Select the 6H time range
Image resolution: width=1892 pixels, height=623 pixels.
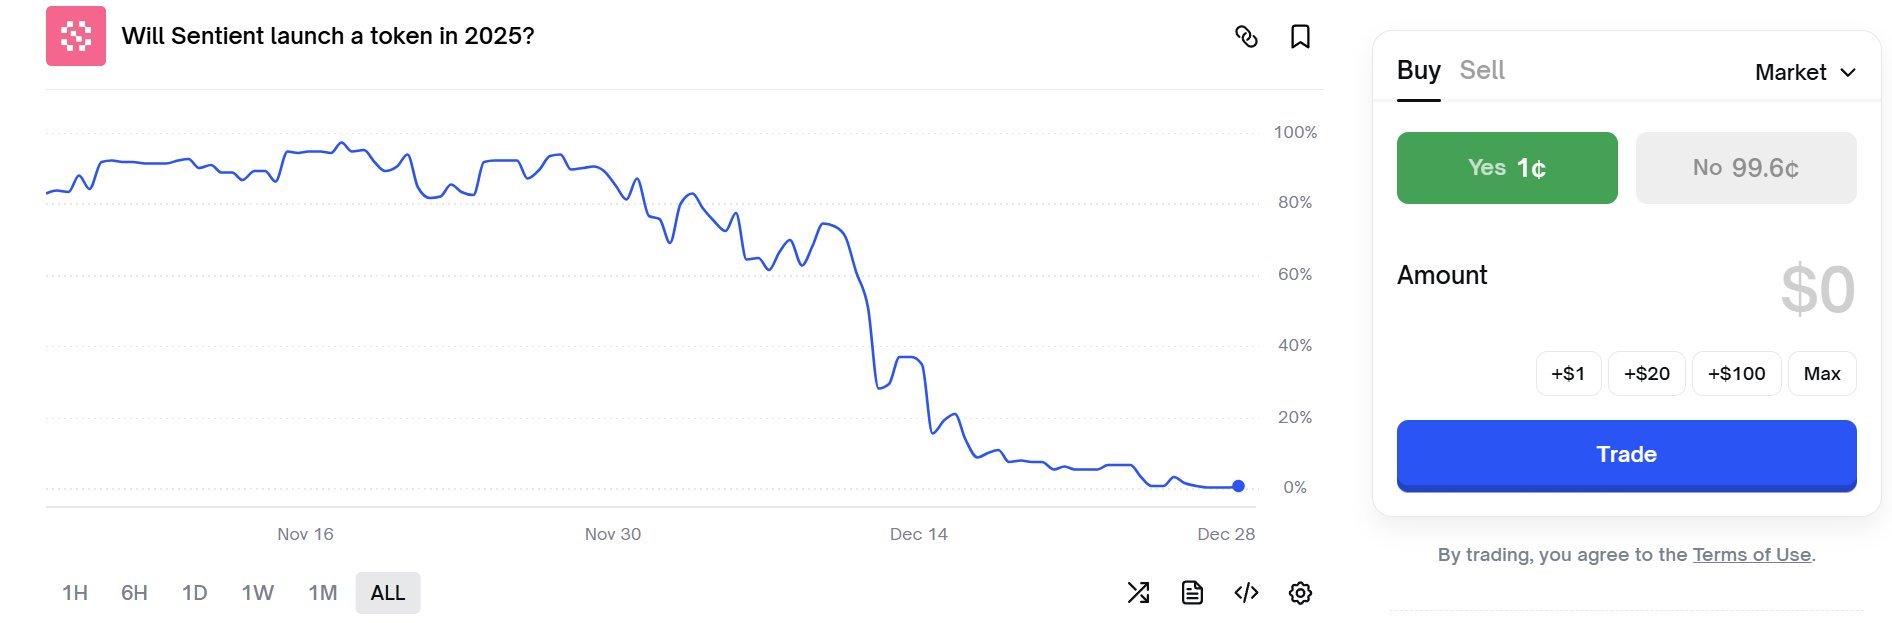pos(134,593)
